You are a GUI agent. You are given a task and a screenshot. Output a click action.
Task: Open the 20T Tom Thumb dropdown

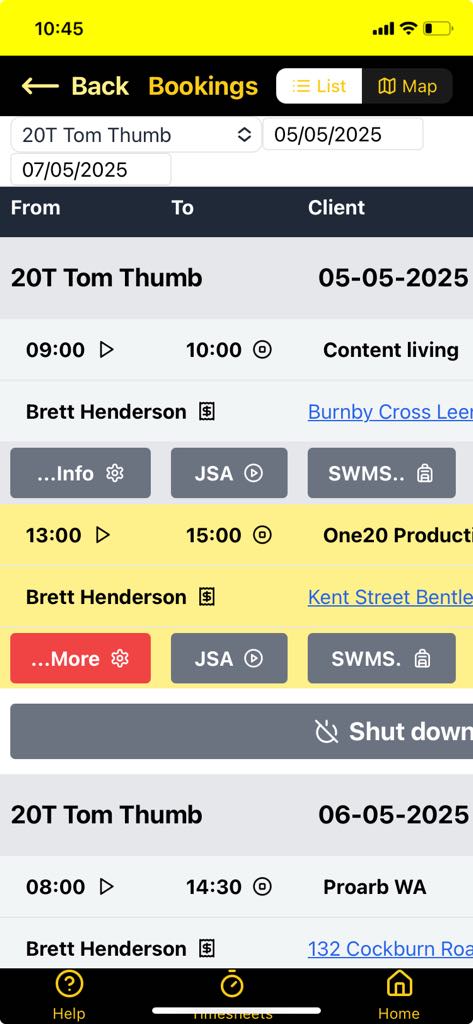tap(136, 135)
